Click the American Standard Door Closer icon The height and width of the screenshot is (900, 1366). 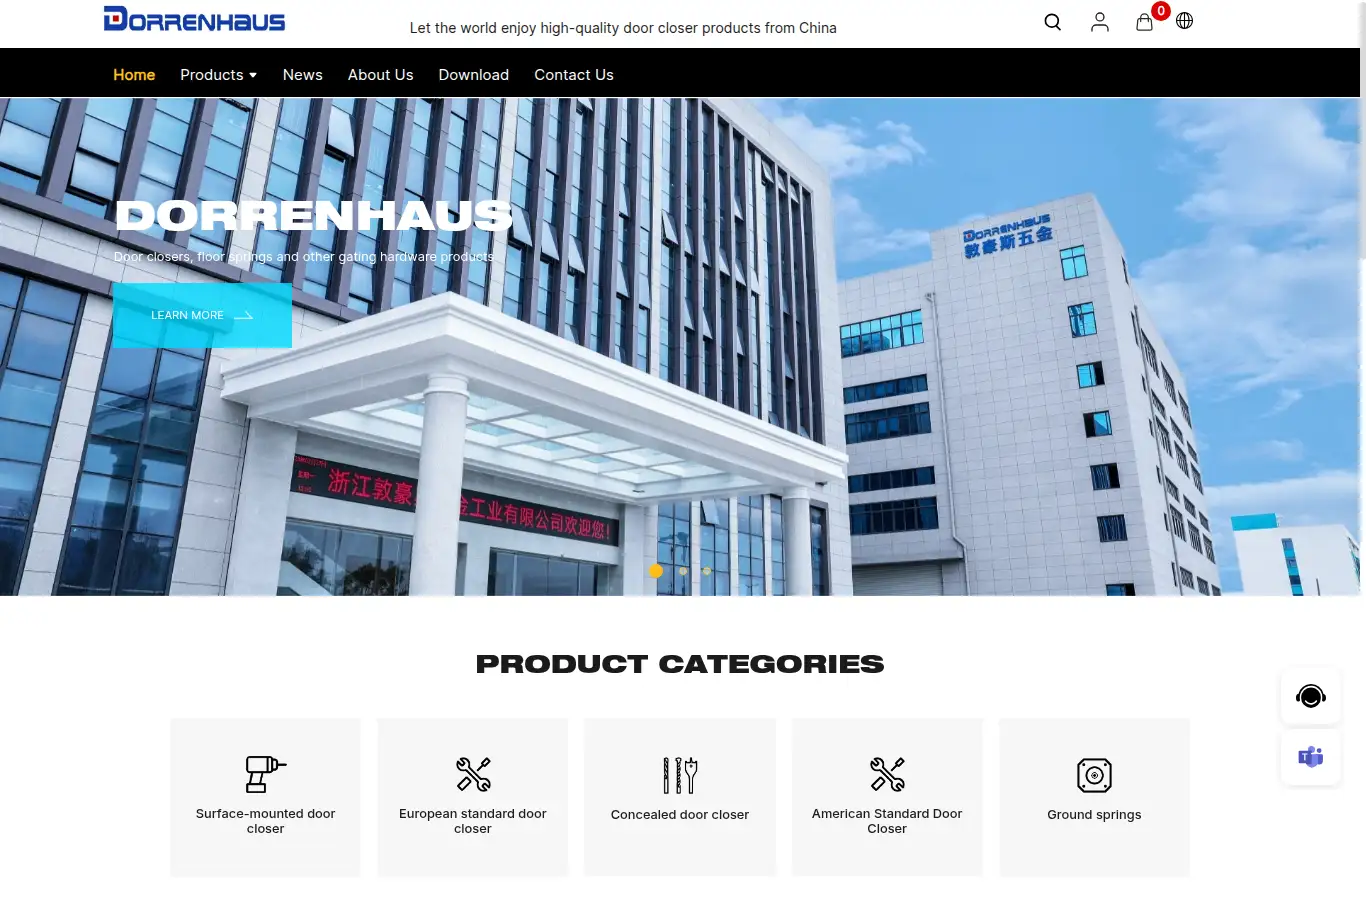pos(887,774)
